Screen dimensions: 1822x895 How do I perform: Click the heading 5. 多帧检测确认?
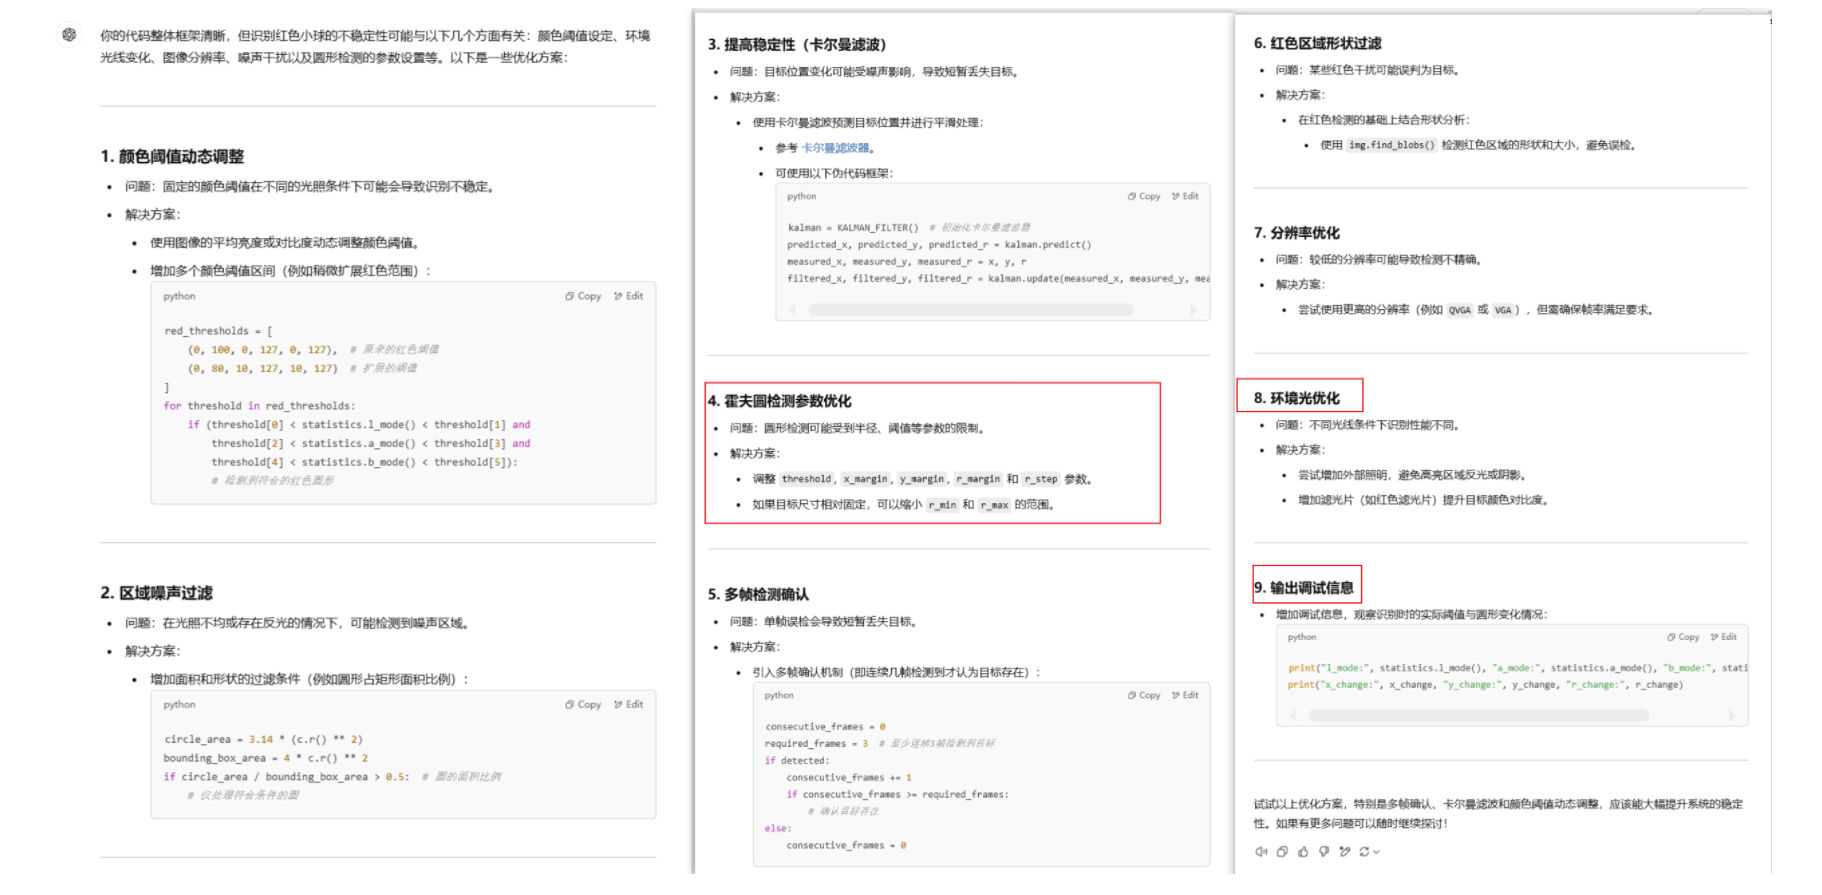click(x=758, y=594)
